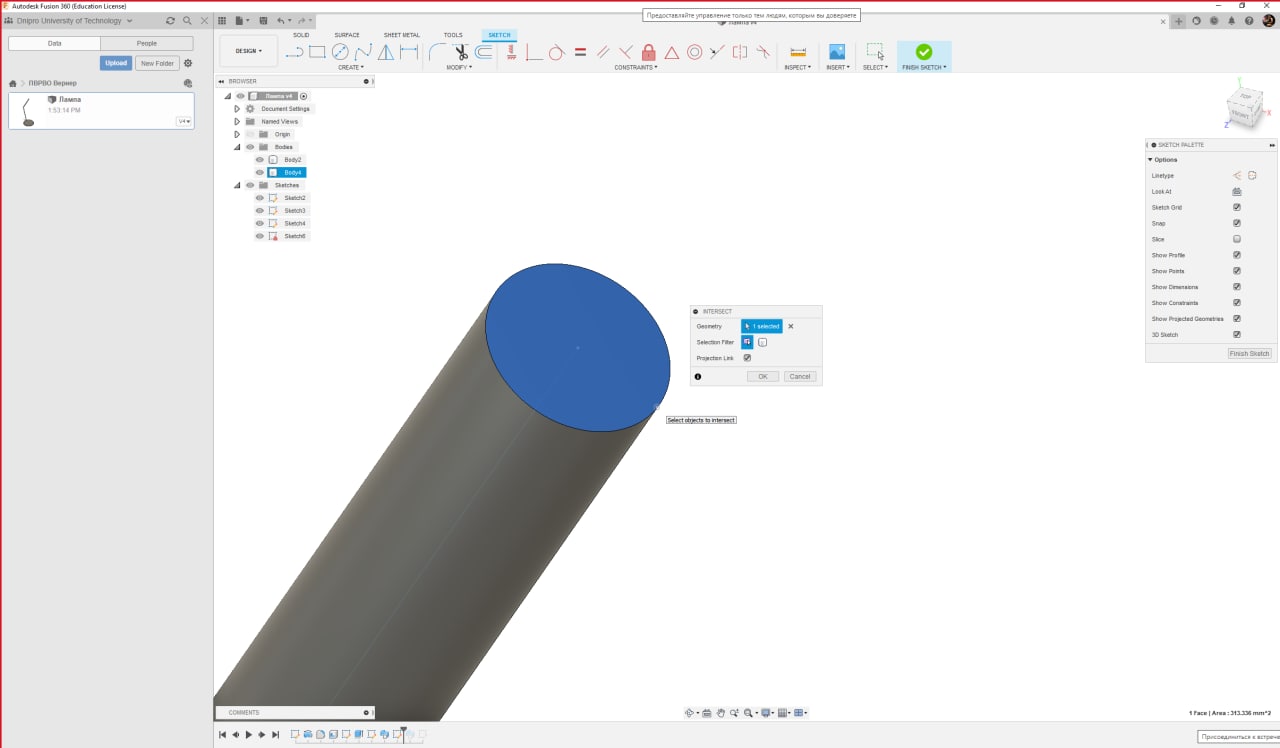
Task: Collapse the Sketches folder
Action: (237, 185)
